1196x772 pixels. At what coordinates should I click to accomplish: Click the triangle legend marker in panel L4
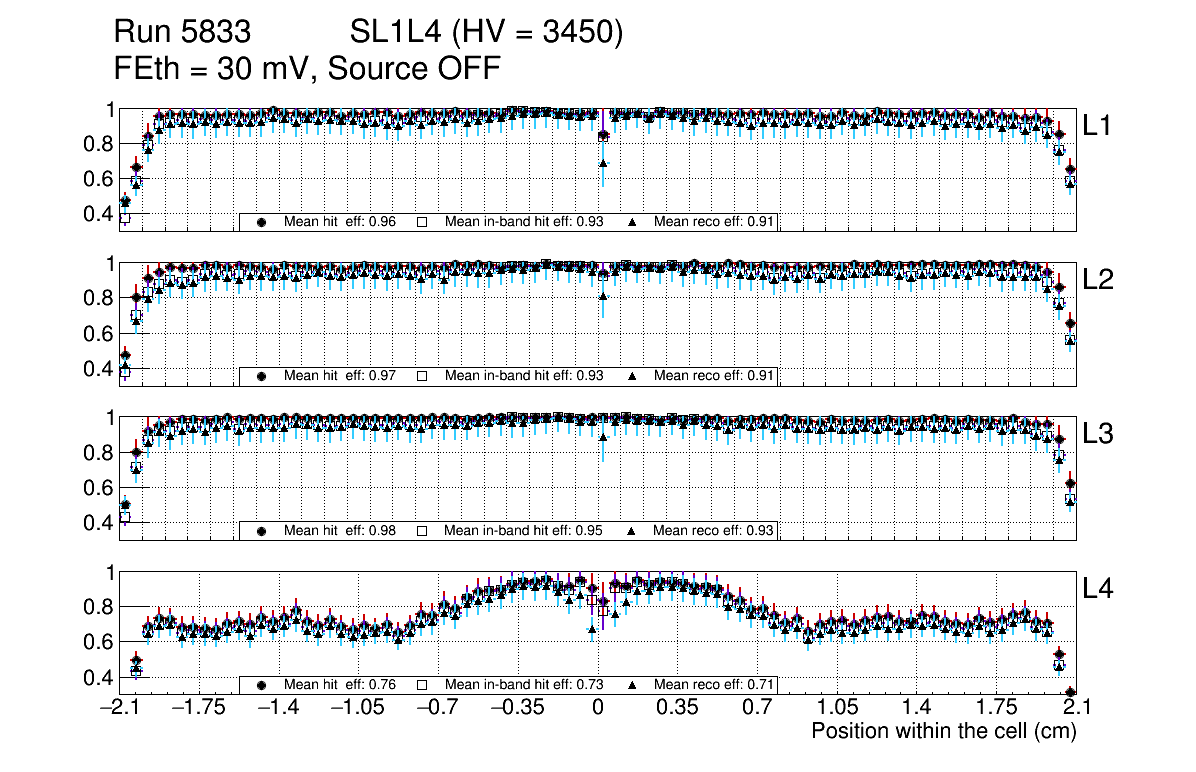(634, 685)
